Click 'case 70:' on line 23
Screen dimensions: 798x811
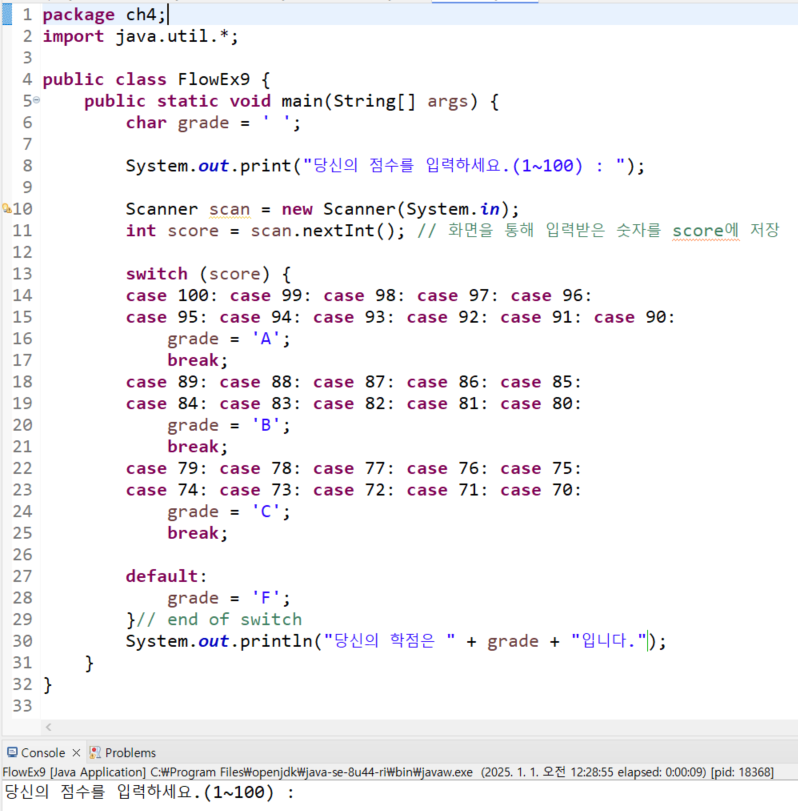540,490
